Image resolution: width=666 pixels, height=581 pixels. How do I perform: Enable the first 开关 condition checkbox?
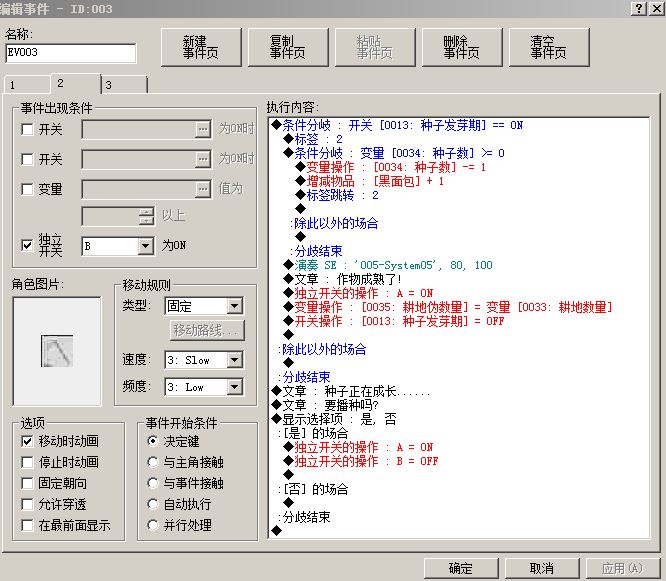[x=27, y=129]
